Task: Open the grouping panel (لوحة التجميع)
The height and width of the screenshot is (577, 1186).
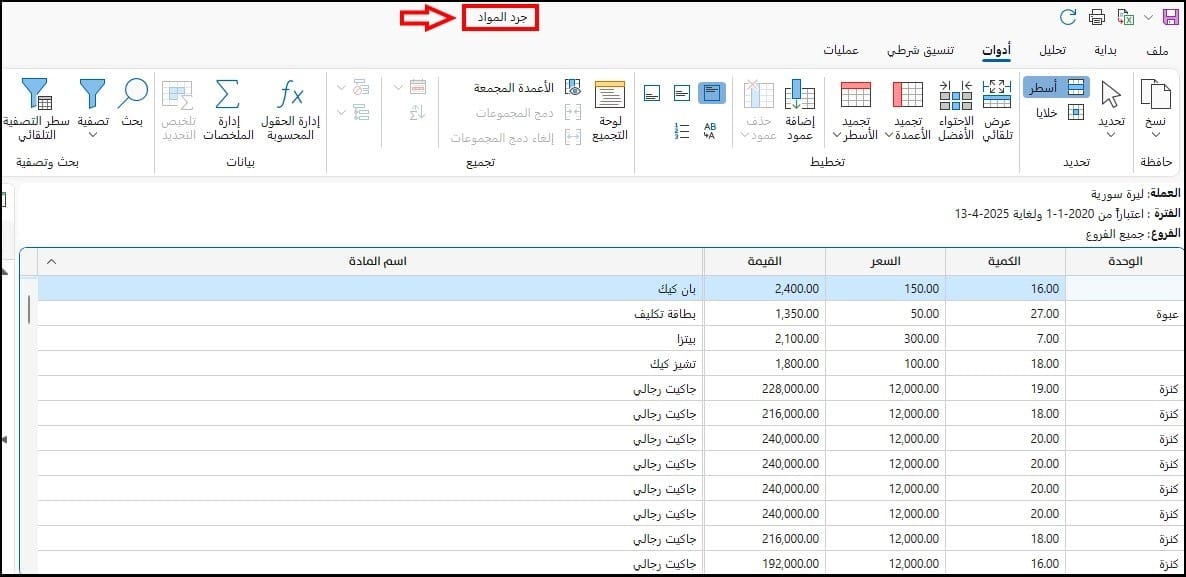Action: point(609,109)
